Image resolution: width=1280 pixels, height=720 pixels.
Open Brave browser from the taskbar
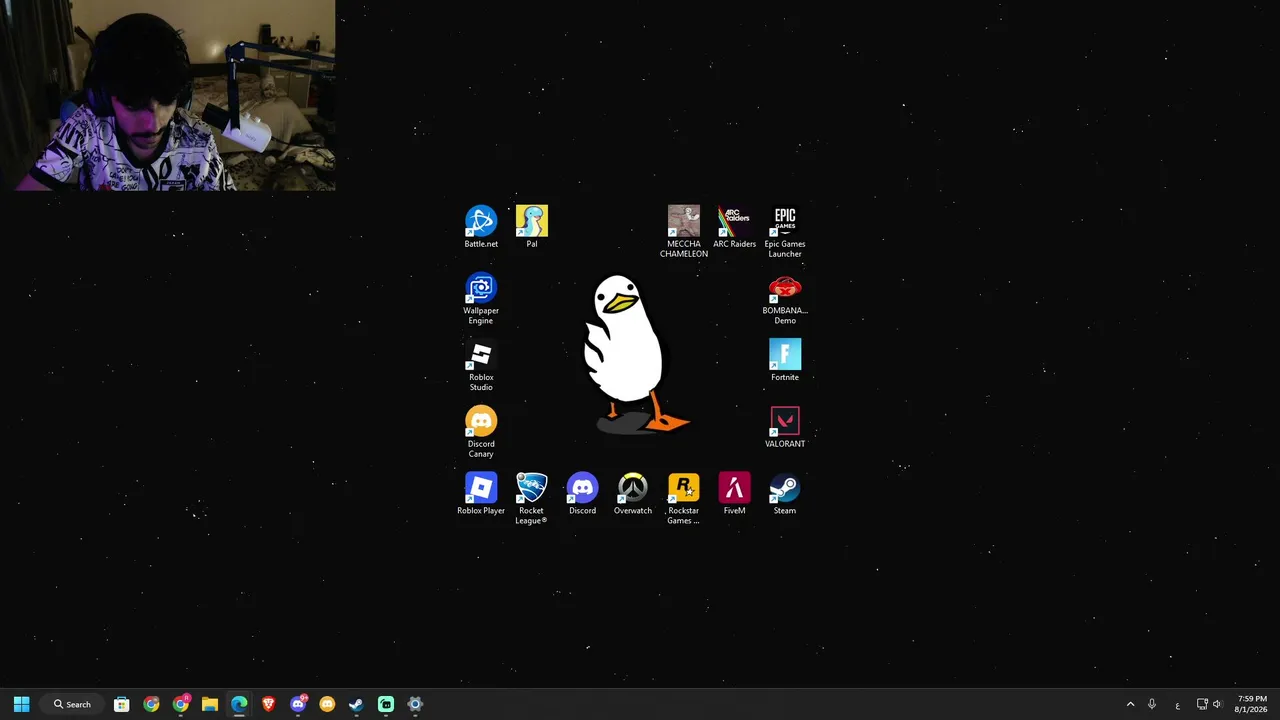(x=269, y=704)
